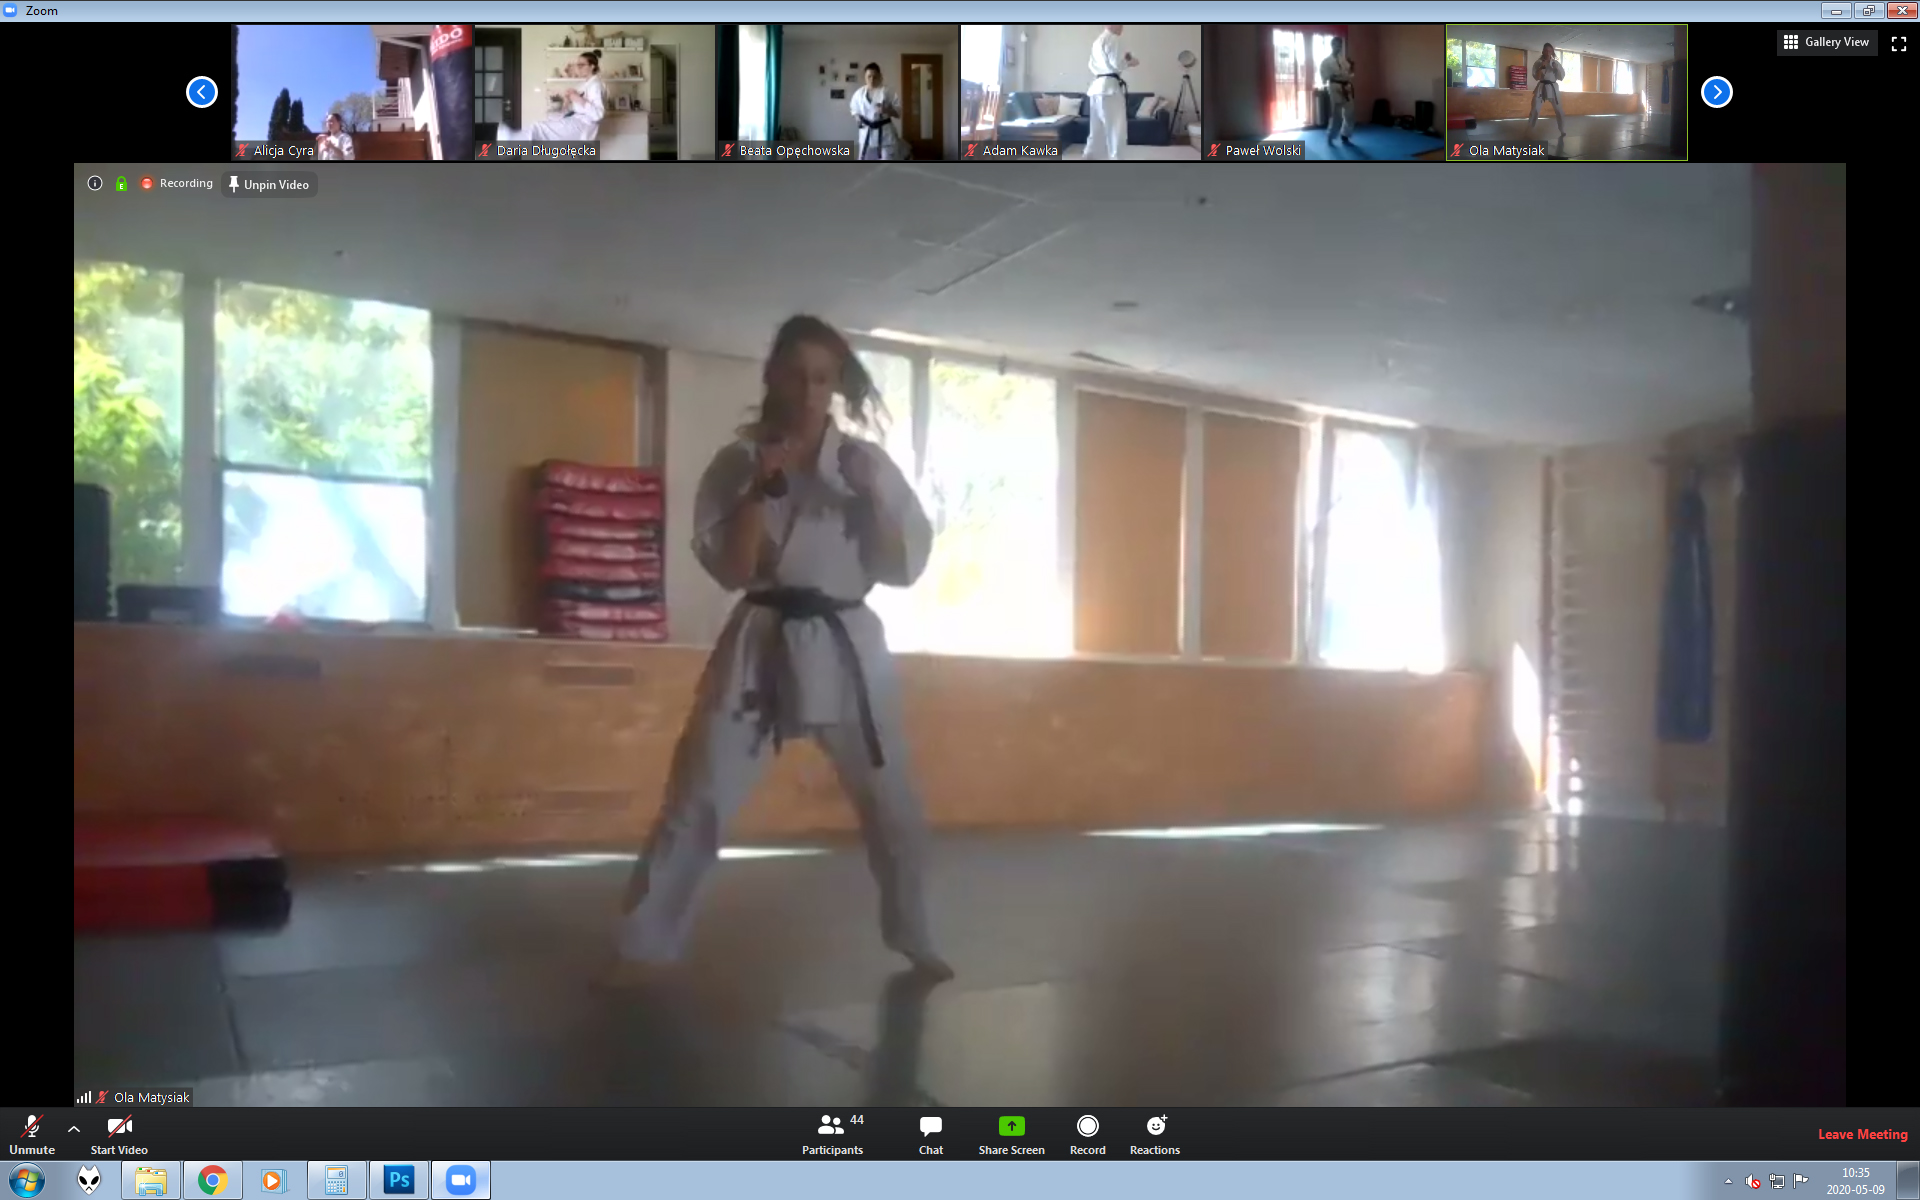Open the Participants panel
1920x1200 pixels.
[833, 1135]
